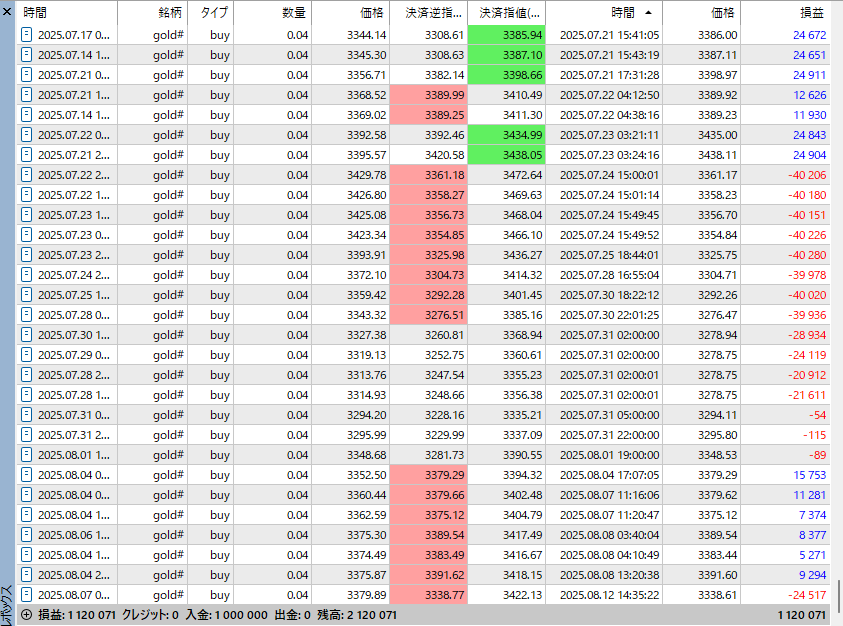Sort by the タイプ column header

[210, 12]
